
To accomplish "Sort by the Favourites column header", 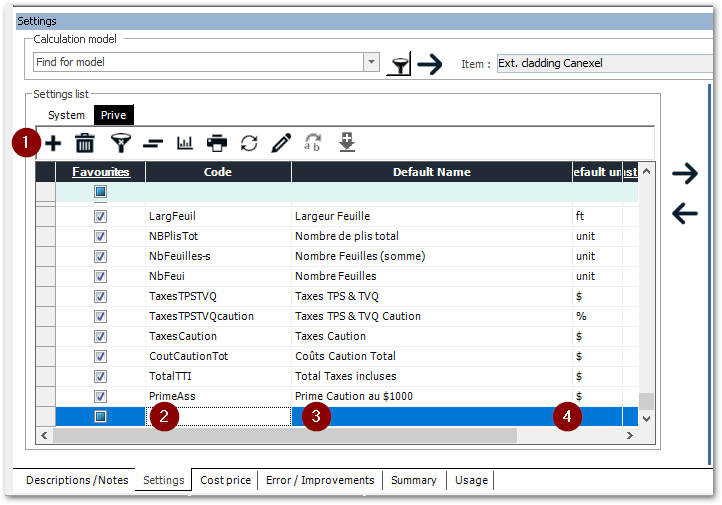I will (x=100, y=172).
